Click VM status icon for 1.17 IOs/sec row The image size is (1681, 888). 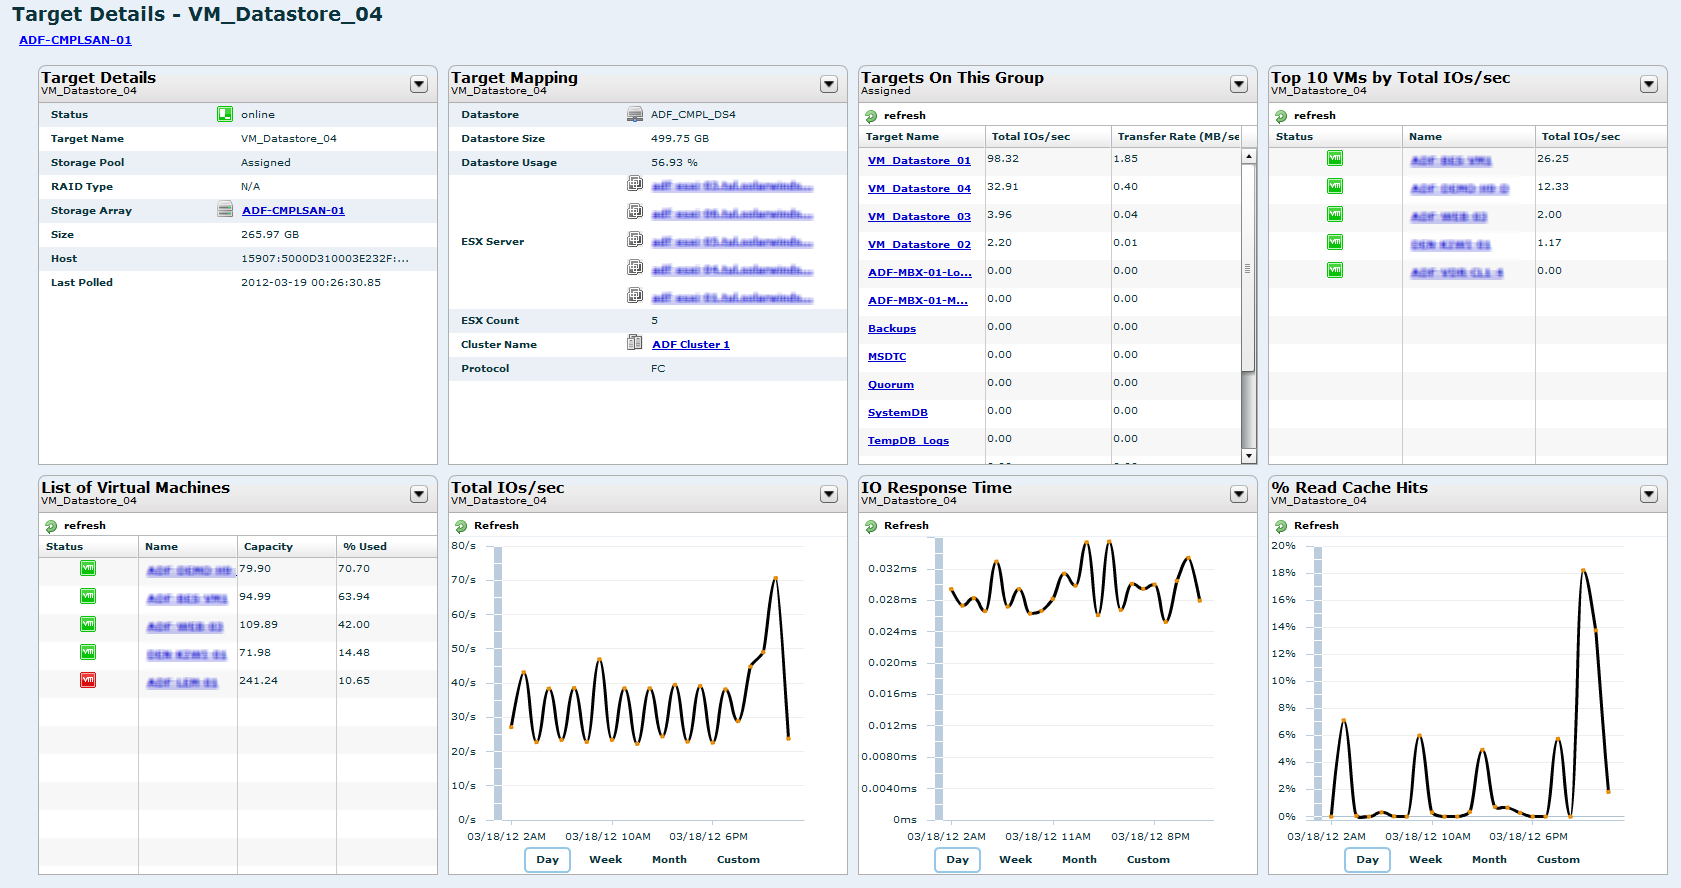[1335, 242]
